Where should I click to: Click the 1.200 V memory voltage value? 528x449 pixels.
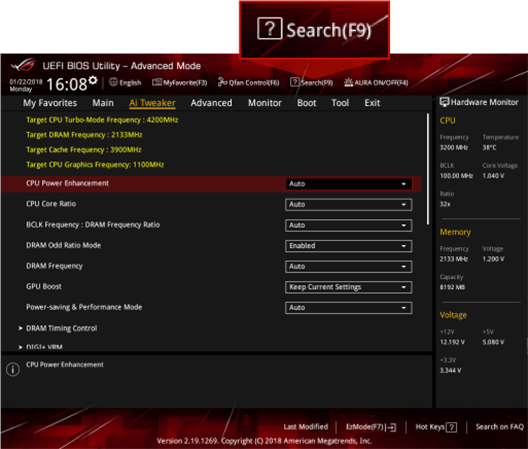pos(493,259)
